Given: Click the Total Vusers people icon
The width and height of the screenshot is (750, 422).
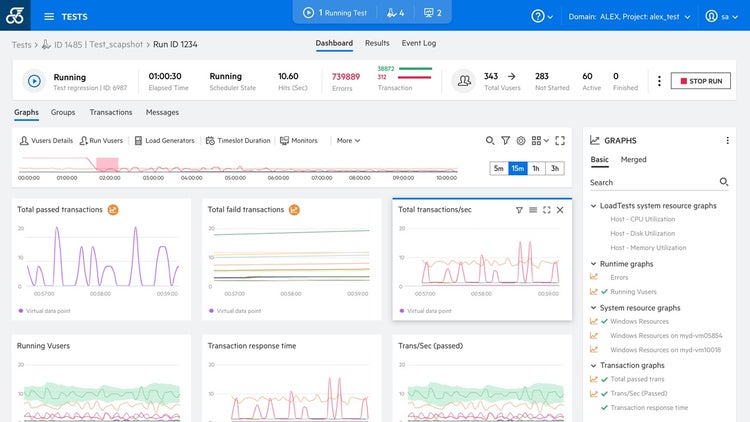Looking at the screenshot, I should pyautogui.click(x=463, y=80).
